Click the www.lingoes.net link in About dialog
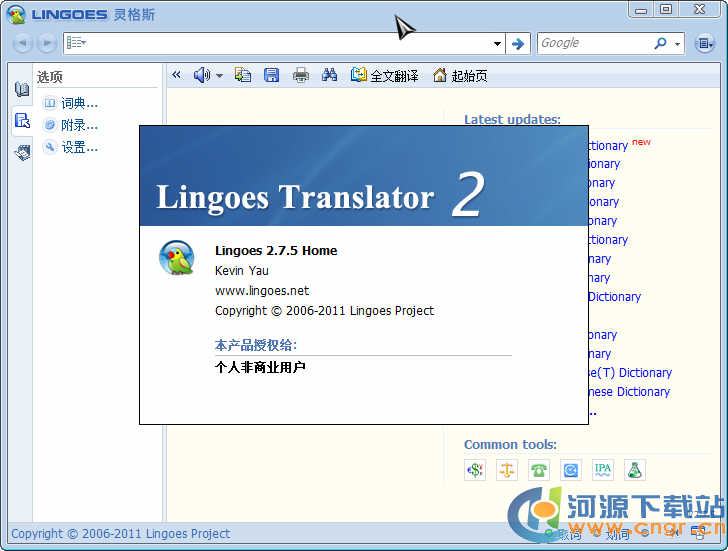 click(262, 290)
